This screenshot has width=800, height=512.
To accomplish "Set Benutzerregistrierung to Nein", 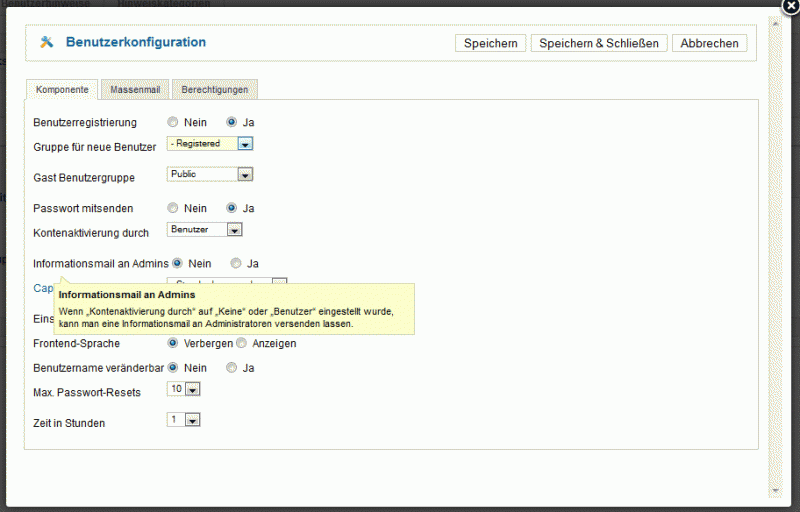I will pos(173,122).
